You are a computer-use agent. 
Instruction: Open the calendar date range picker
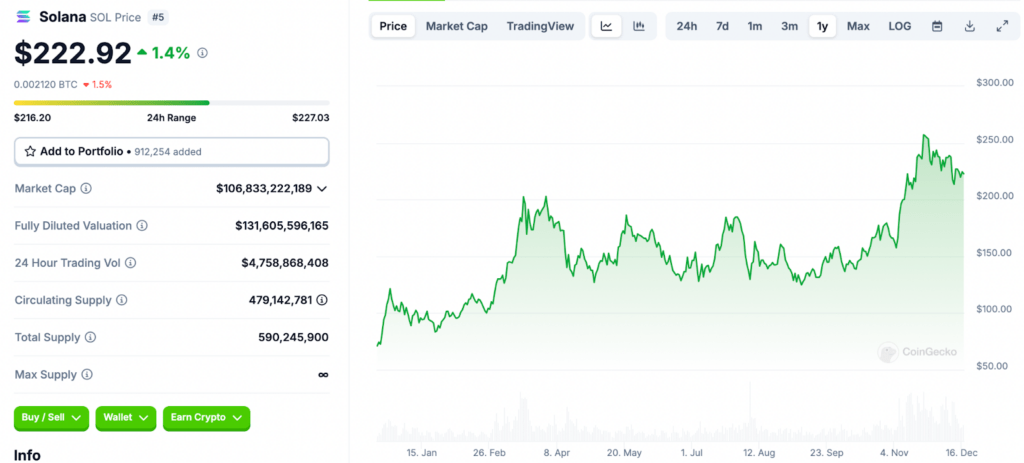point(937,26)
